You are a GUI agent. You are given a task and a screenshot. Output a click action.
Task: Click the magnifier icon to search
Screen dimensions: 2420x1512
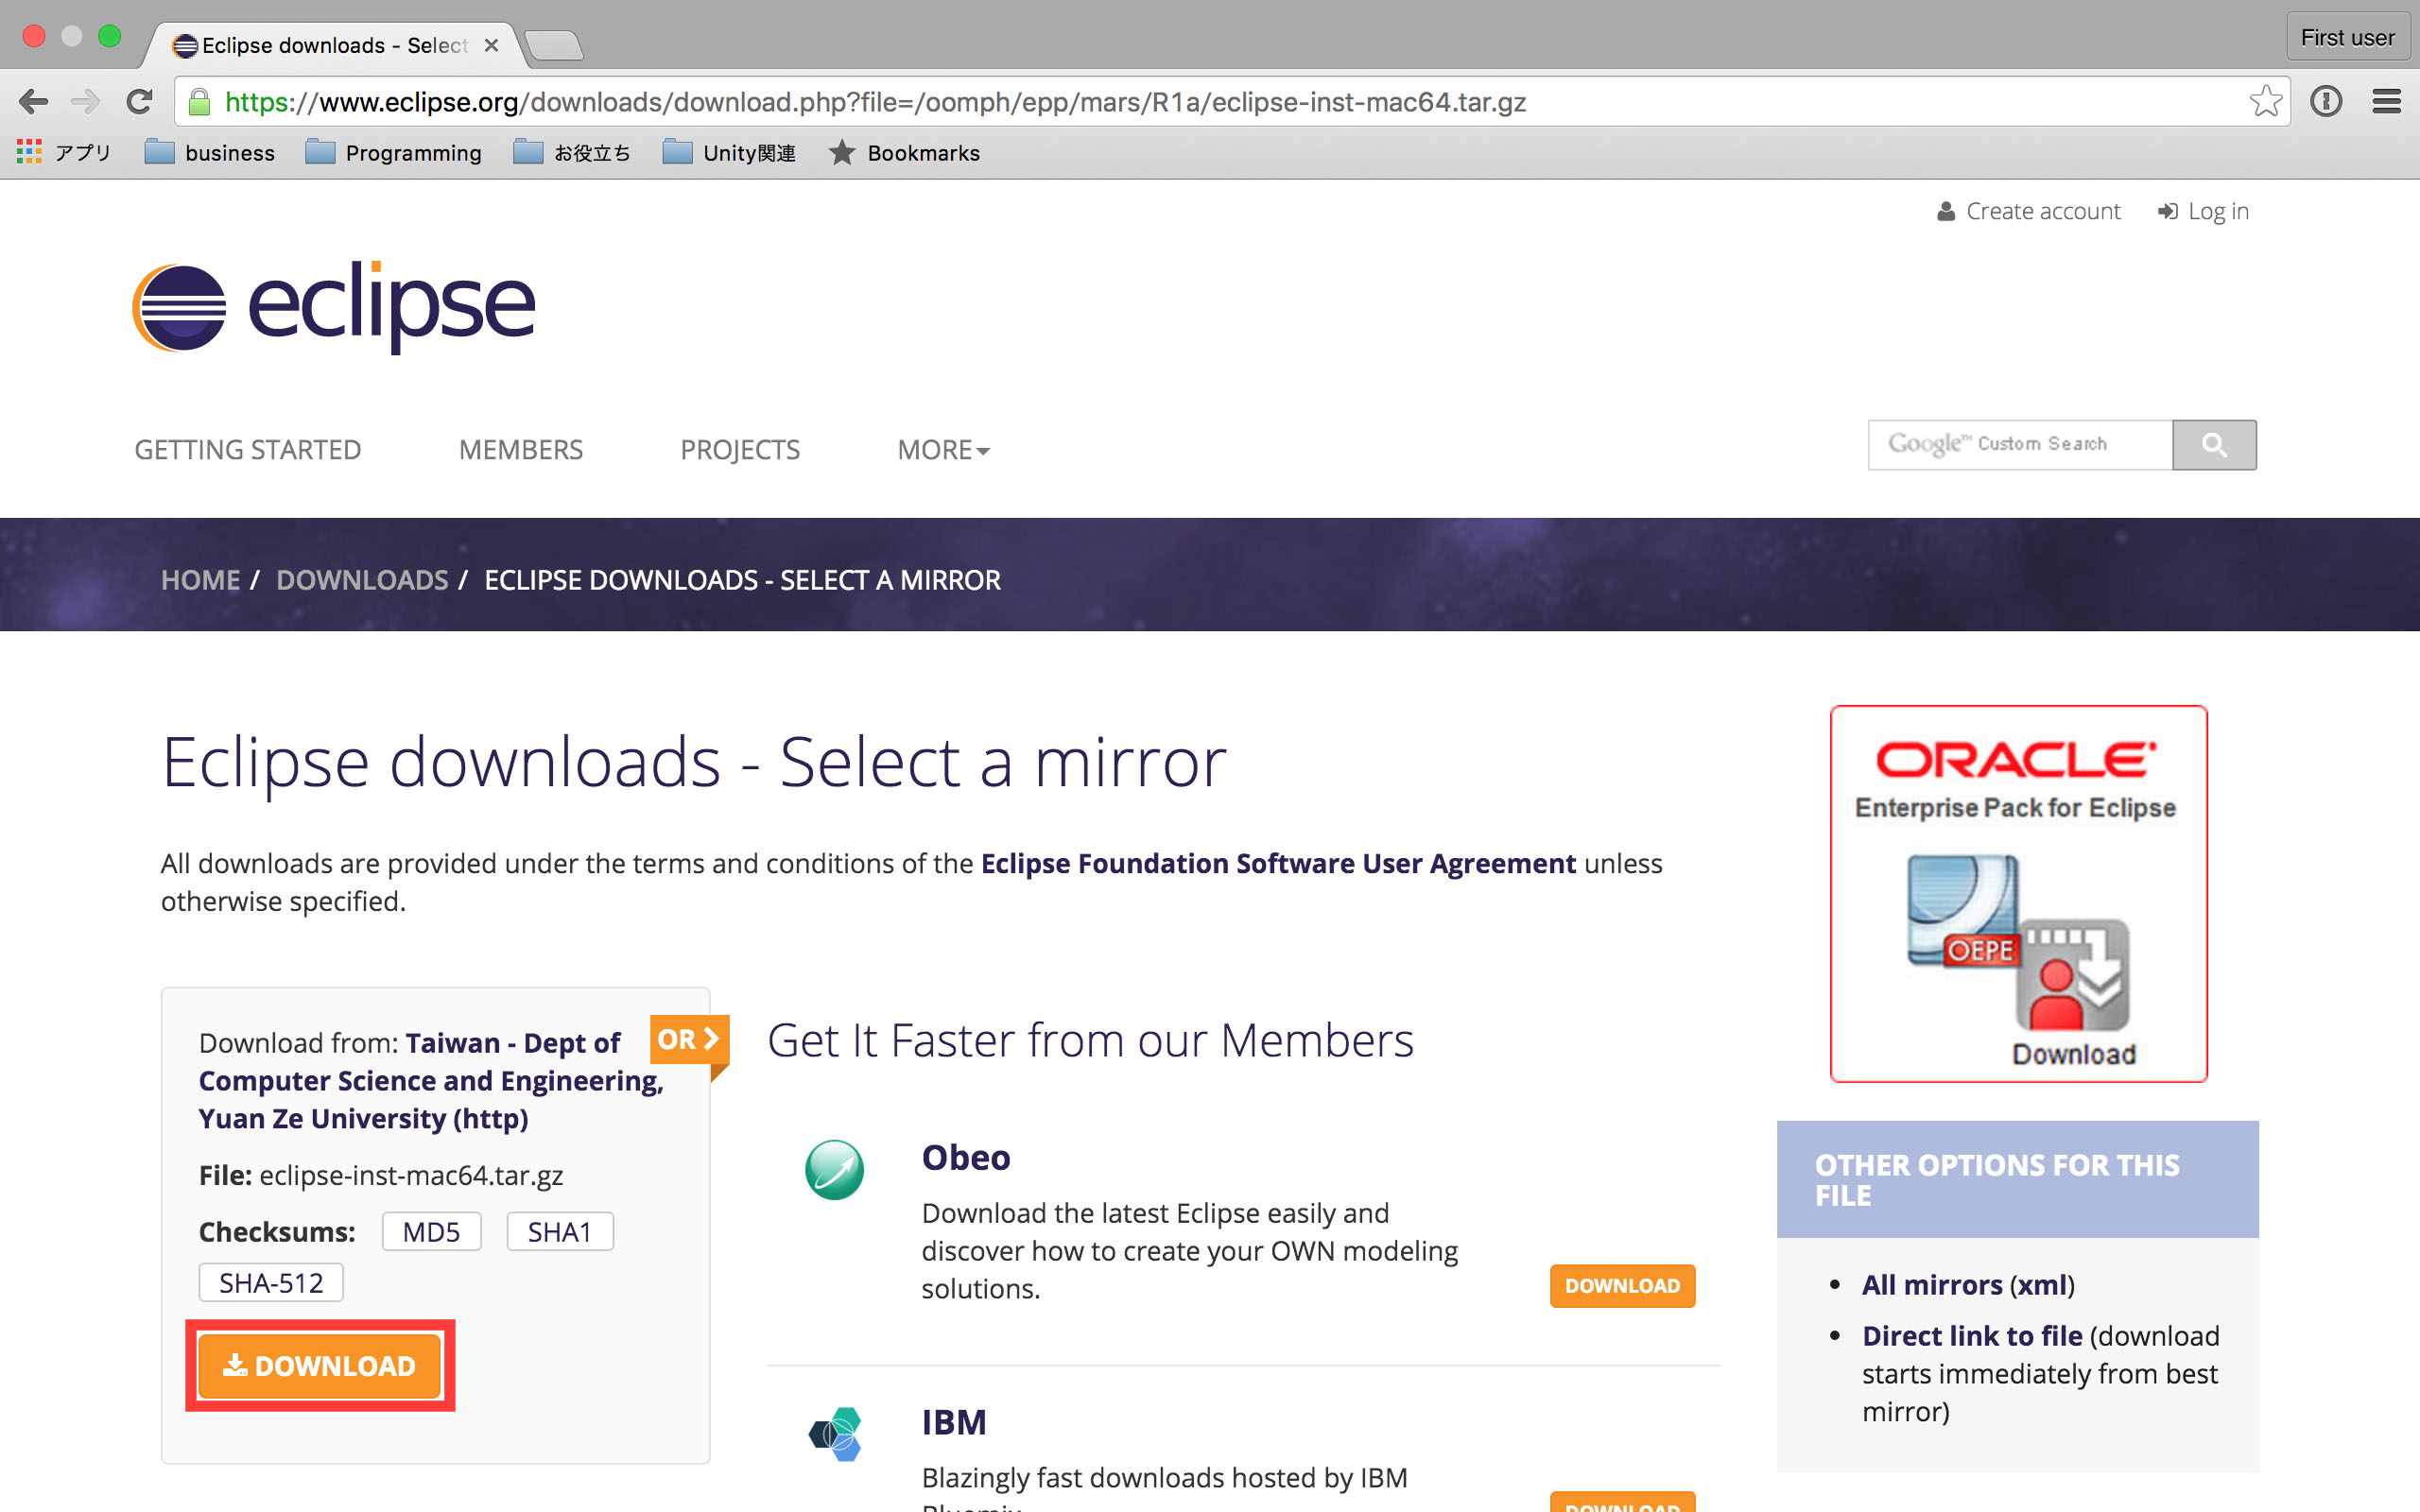point(2215,444)
